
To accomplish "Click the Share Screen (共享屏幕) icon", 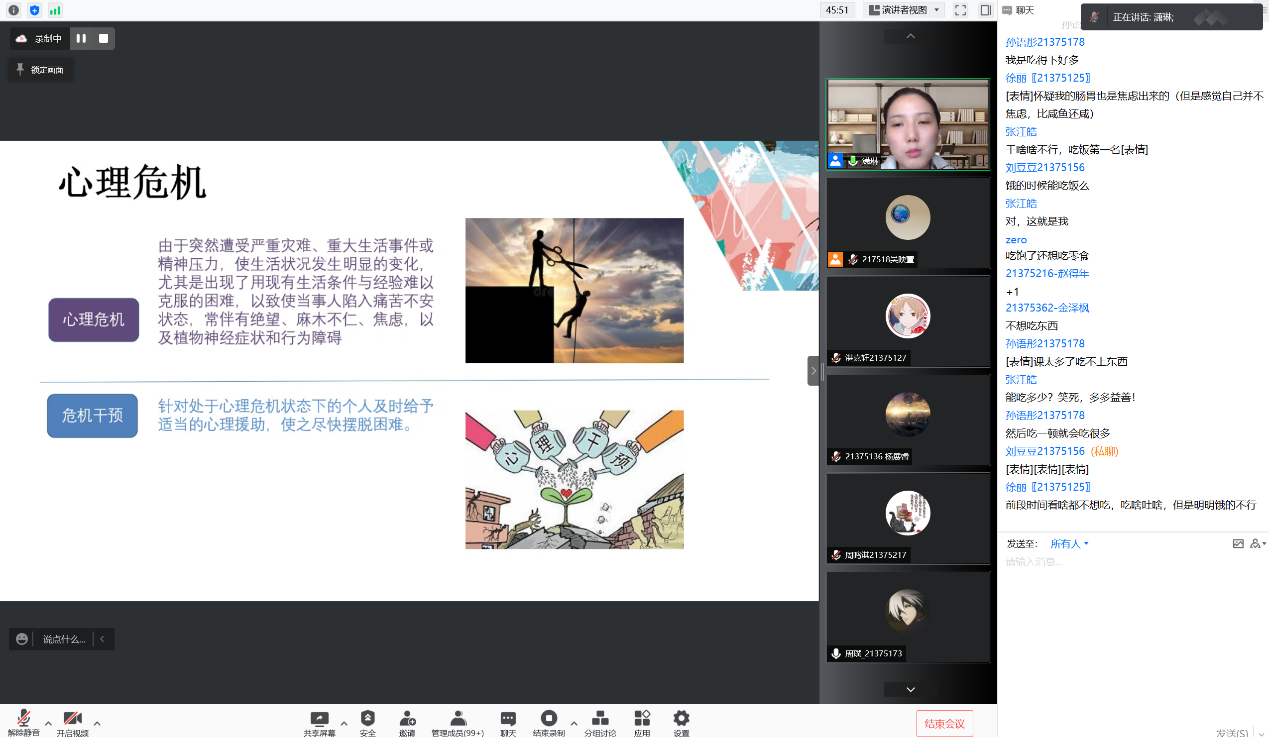I will pos(319,719).
